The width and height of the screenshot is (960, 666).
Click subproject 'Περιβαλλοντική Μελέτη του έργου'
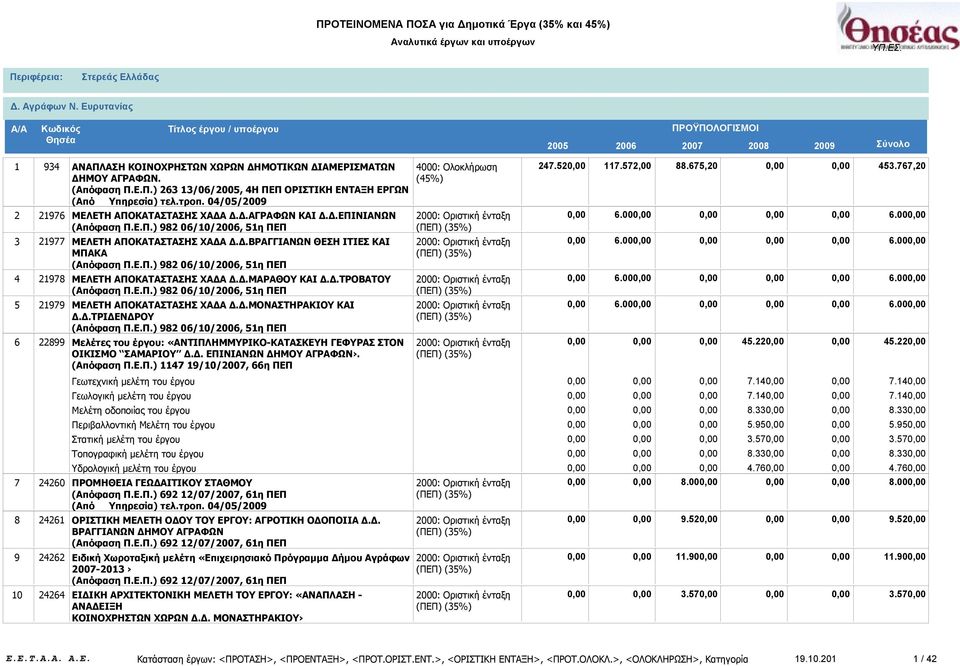pos(143,425)
